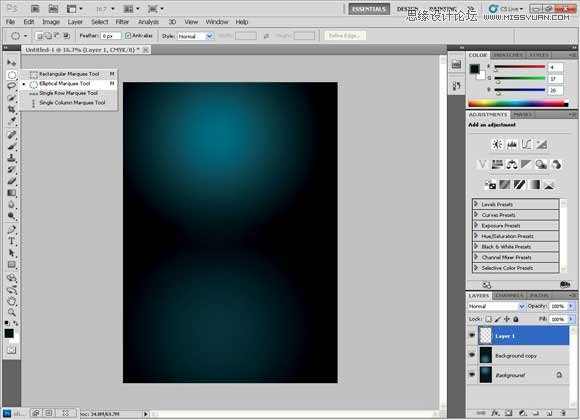Add a Brightness/Contrast adjustment
580x420 pixels.
point(497,144)
